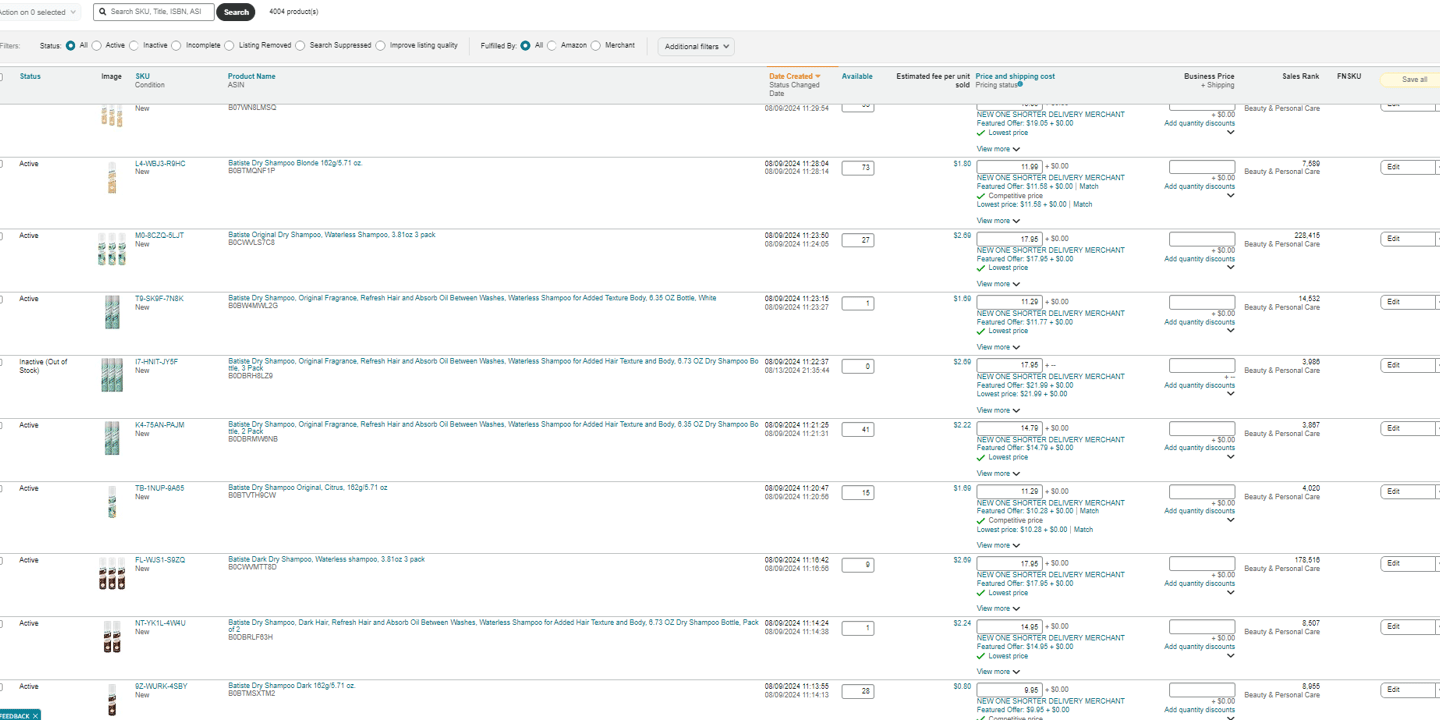Click the 'Inactive (Out of Stock)' status text
The width and height of the screenshot is (1440, 720).
[43, 366]
